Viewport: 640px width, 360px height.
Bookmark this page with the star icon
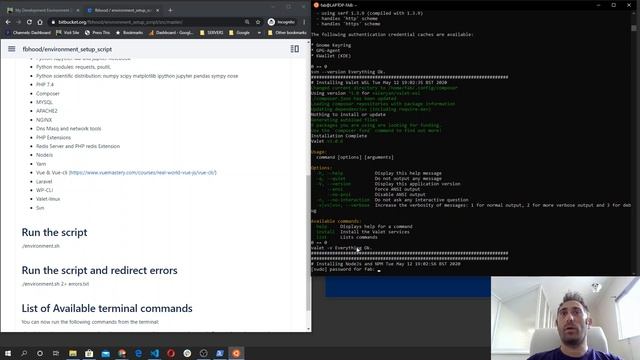258,22
